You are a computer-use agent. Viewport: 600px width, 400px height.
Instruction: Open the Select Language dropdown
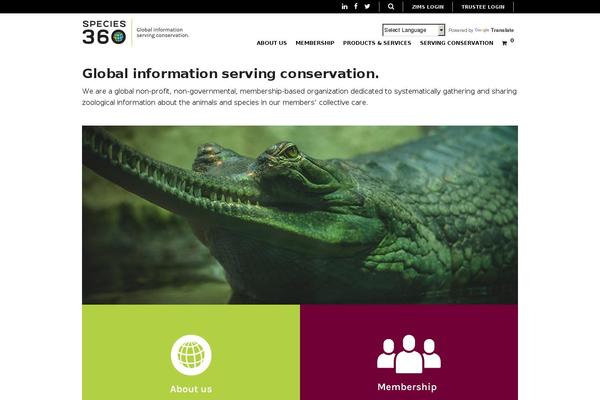click(413, 30)
